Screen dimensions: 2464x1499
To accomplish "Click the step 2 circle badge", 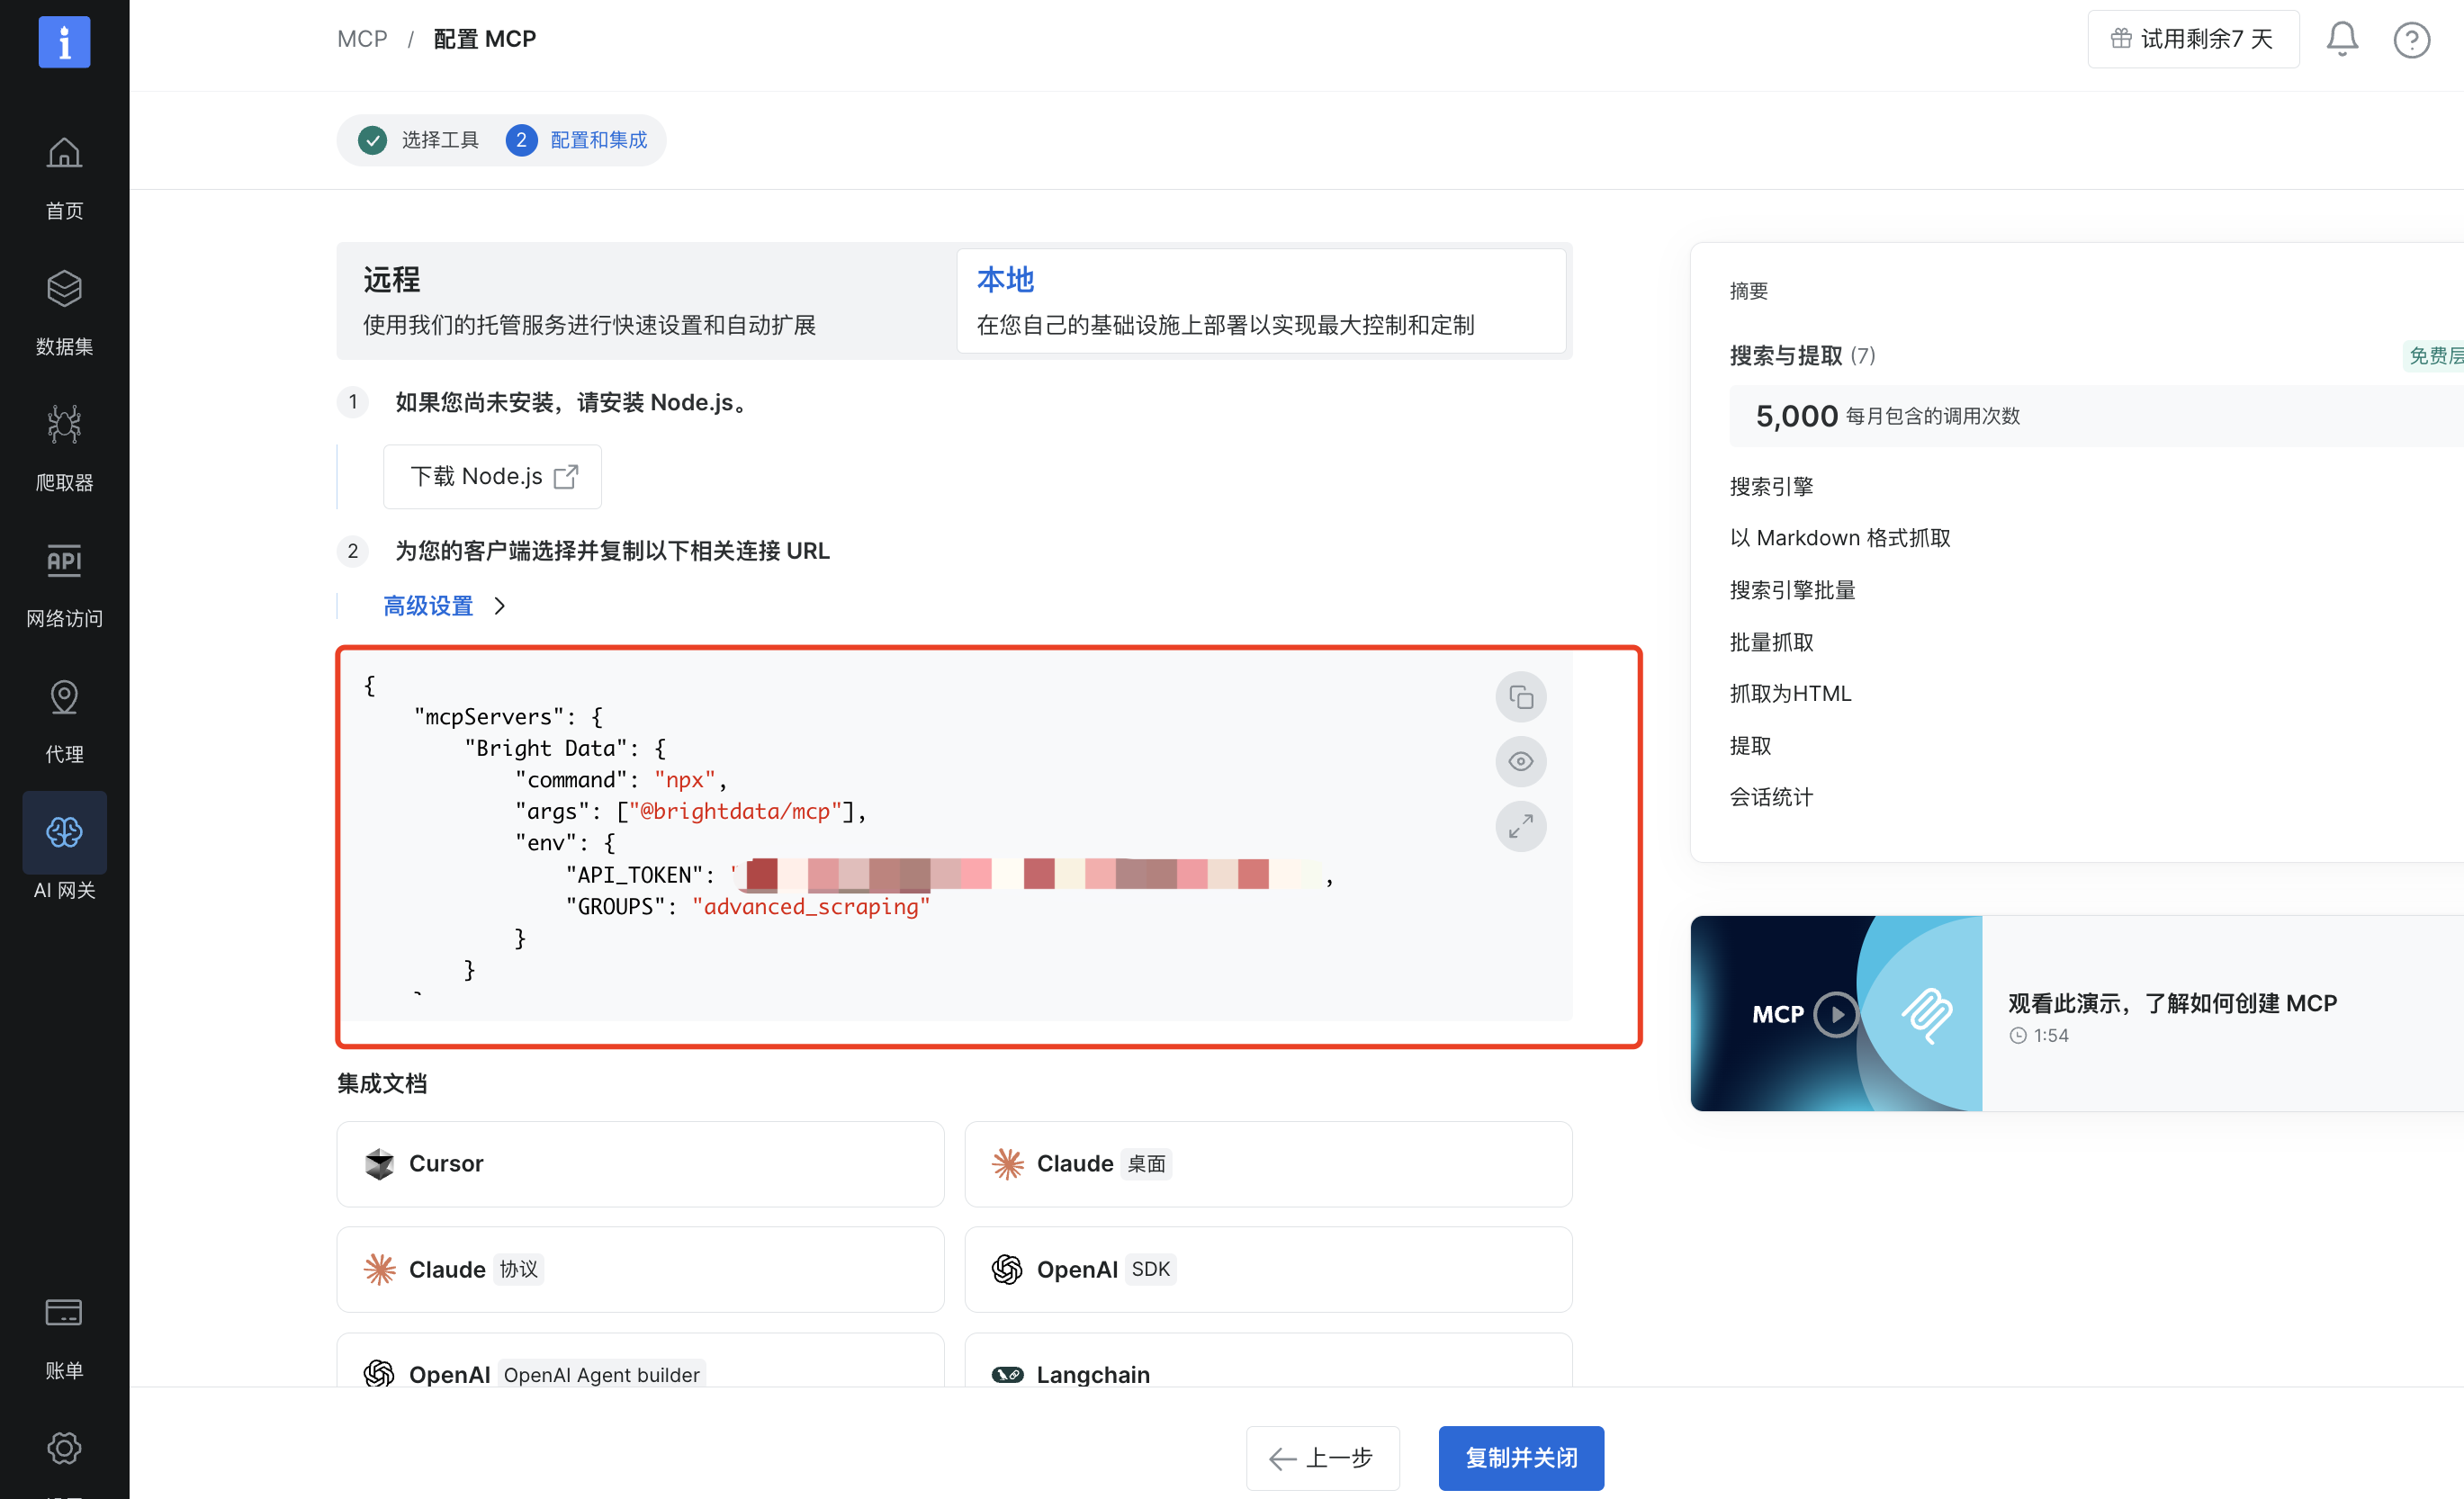I will click(520, 140).
